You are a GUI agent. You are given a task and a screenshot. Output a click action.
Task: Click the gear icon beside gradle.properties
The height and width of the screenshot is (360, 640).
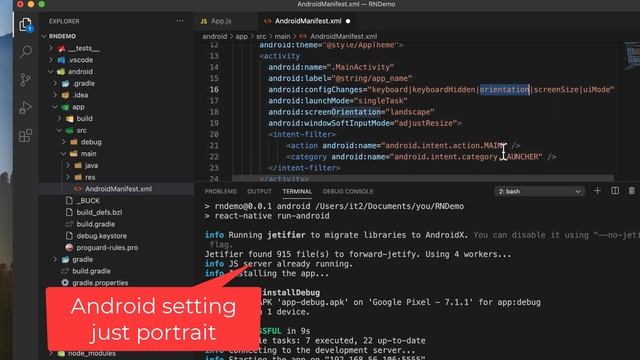[65, 282]
